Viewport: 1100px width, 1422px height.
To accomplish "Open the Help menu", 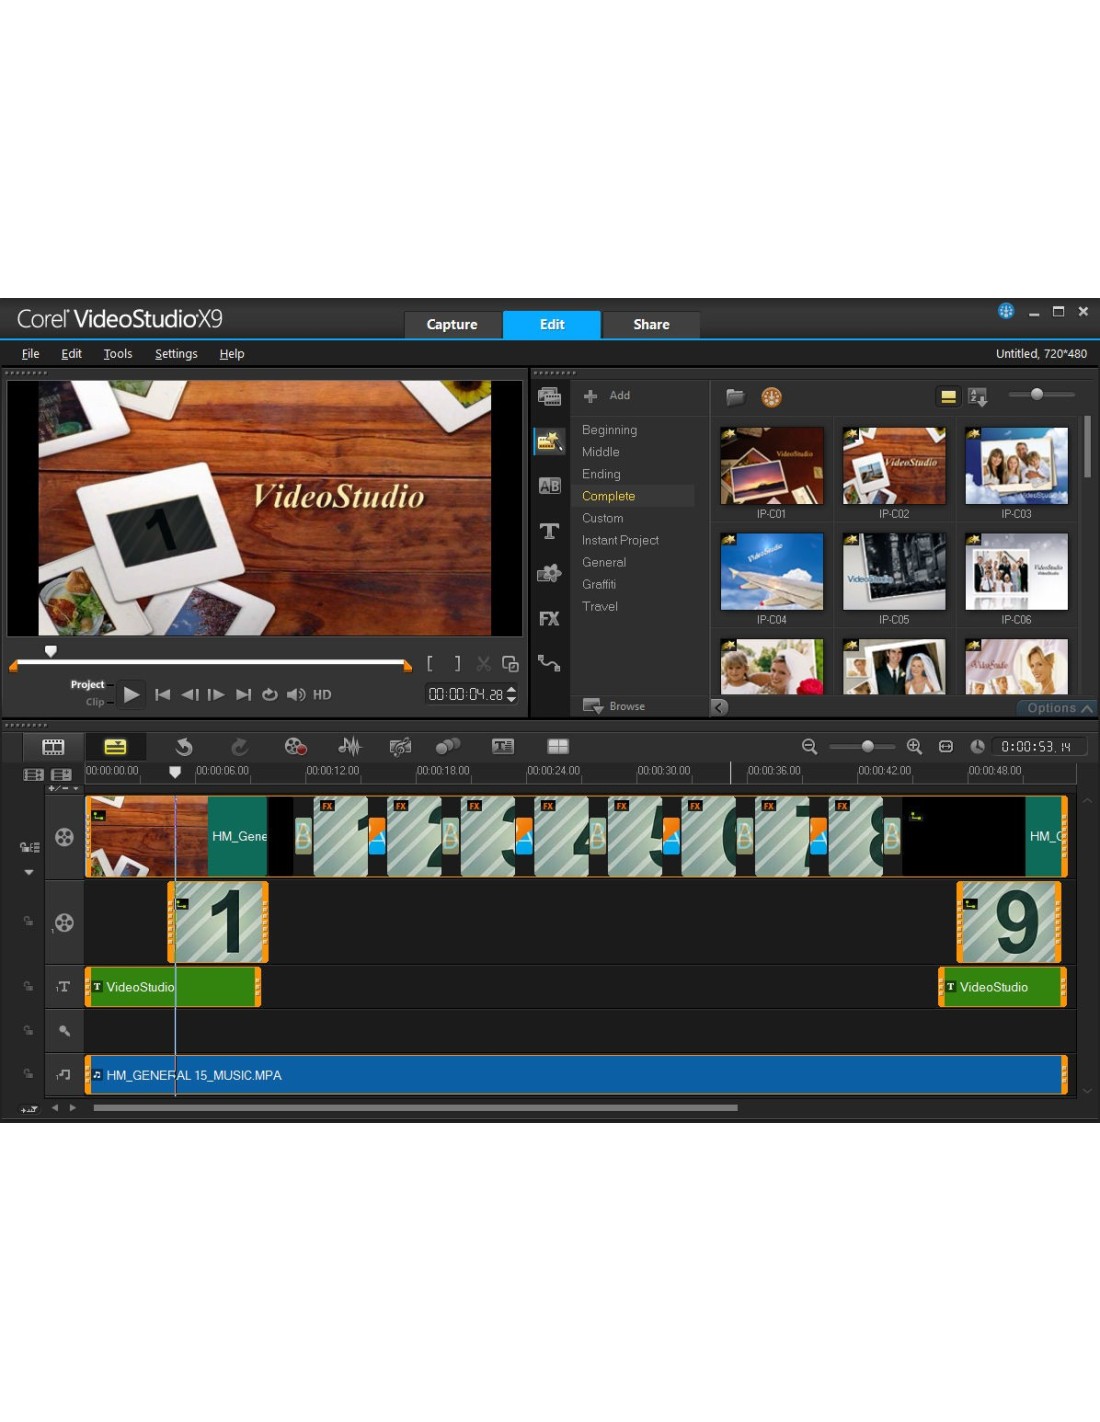I will point(232,354).
